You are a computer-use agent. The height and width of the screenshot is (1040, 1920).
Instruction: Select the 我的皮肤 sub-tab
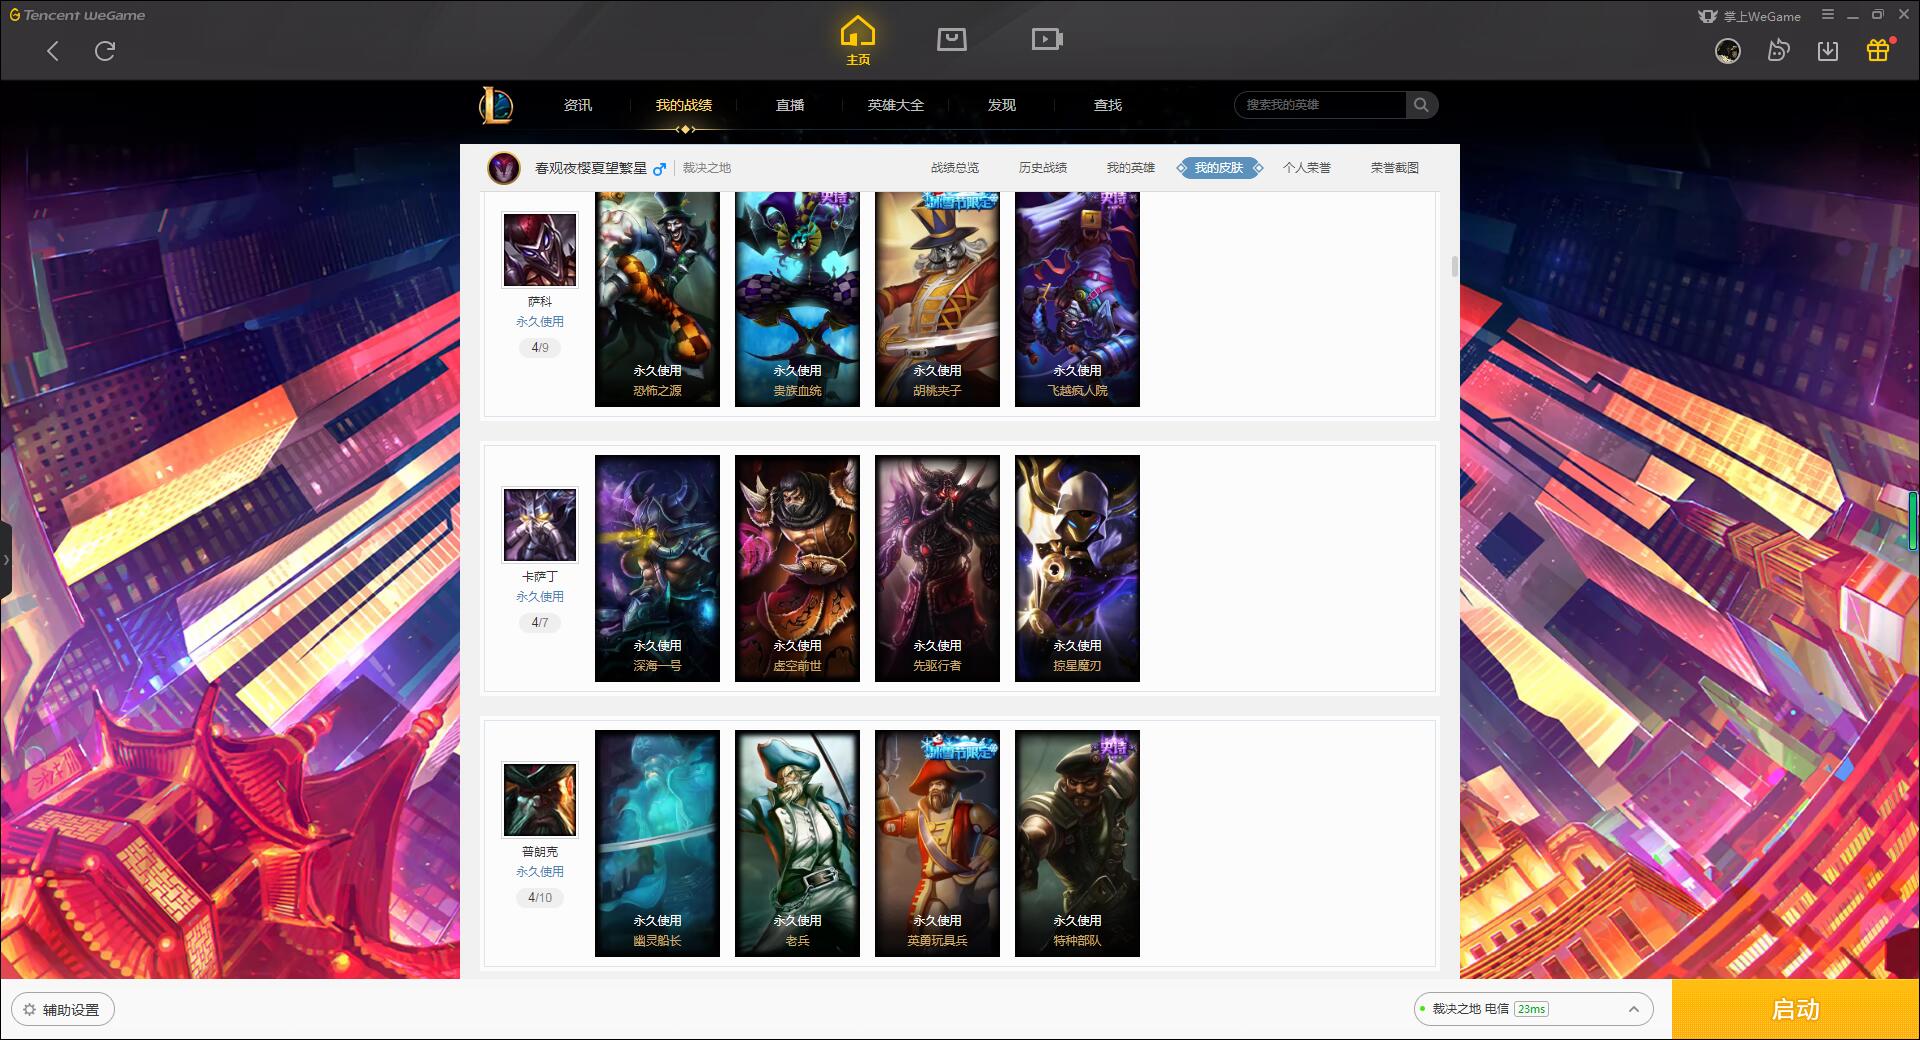(1219, 168)
